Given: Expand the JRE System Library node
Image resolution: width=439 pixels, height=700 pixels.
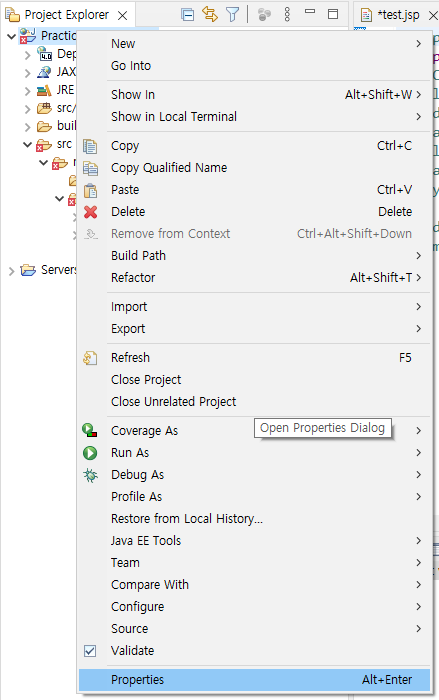Looking at the screenshot, I should (28, 91).
